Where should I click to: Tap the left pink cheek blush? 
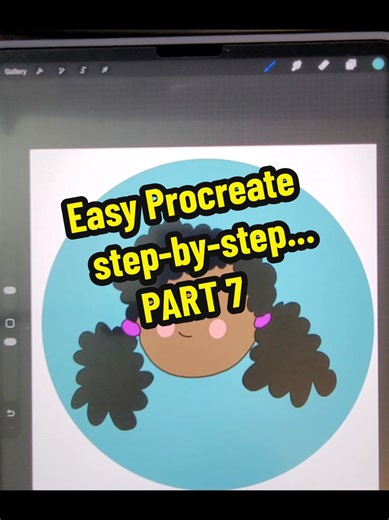[166, 330]
